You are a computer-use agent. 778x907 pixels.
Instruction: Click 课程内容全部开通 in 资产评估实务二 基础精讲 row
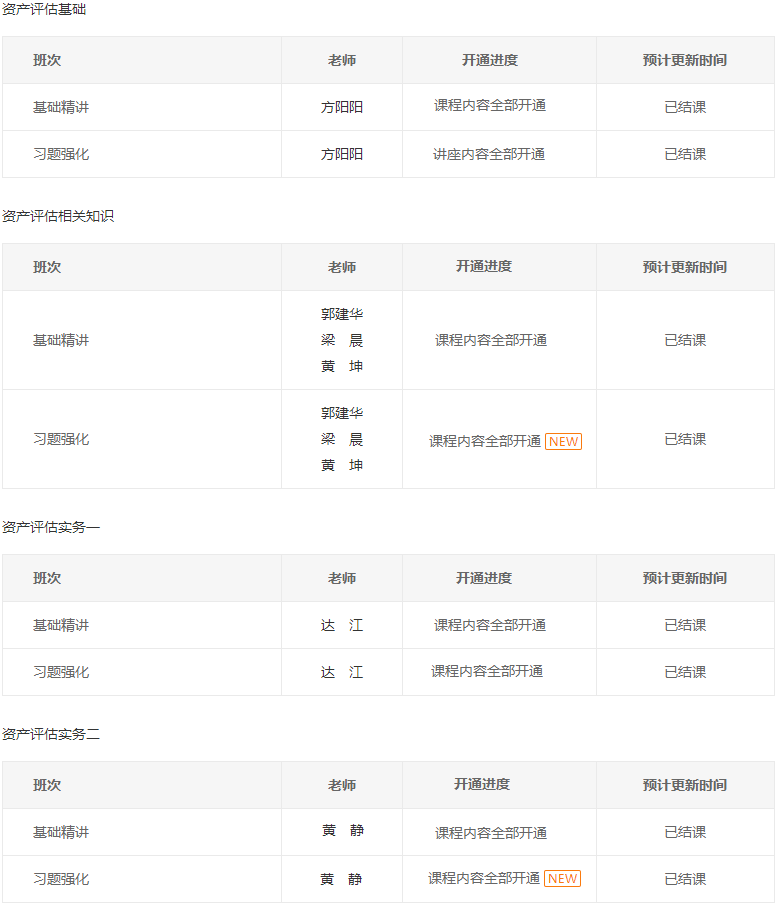(491, 833)
